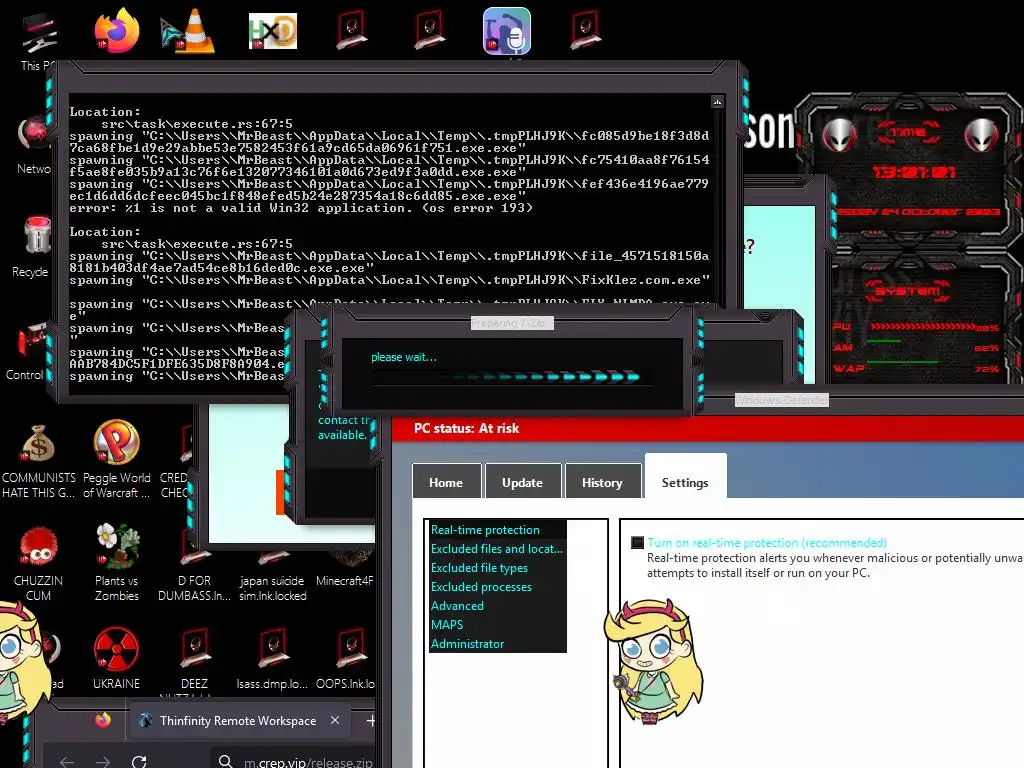Click the FixKlez.com.exe console line
This screenshot has width=1024, height=768.
point(389,280)
